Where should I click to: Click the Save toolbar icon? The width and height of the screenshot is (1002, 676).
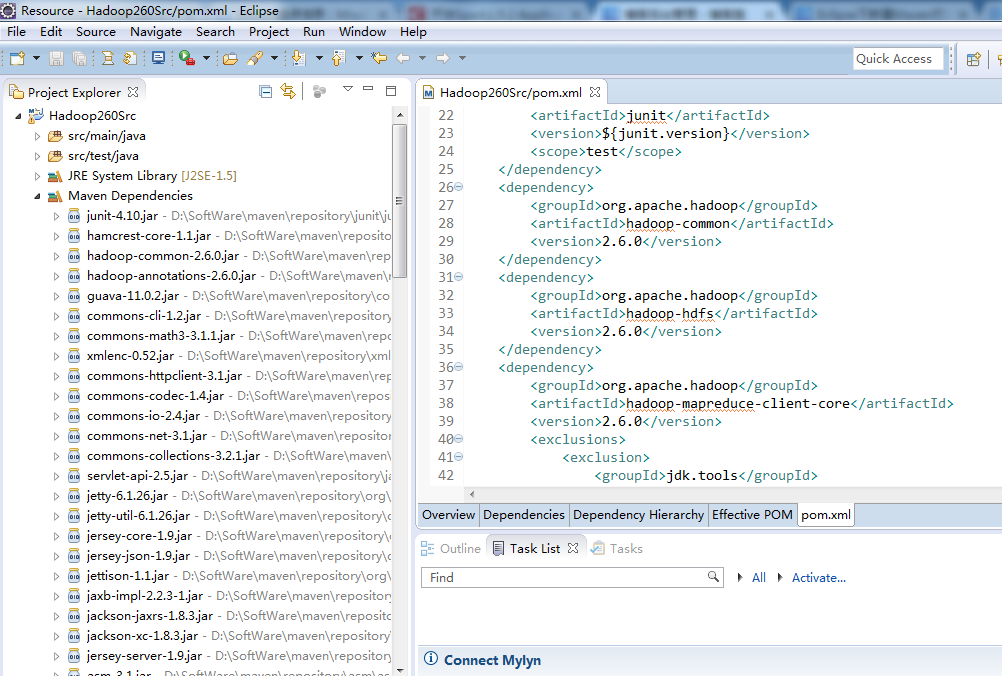(x=56, y=58)
